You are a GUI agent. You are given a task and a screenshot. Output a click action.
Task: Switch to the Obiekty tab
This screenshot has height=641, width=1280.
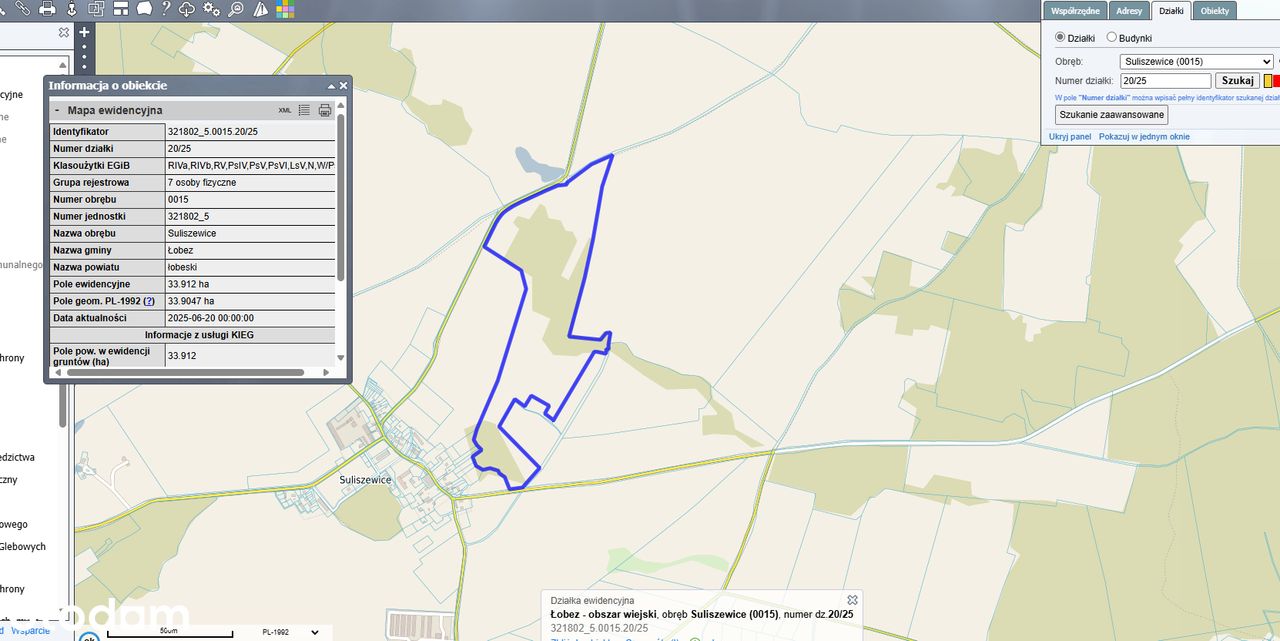click(1214, 10)
